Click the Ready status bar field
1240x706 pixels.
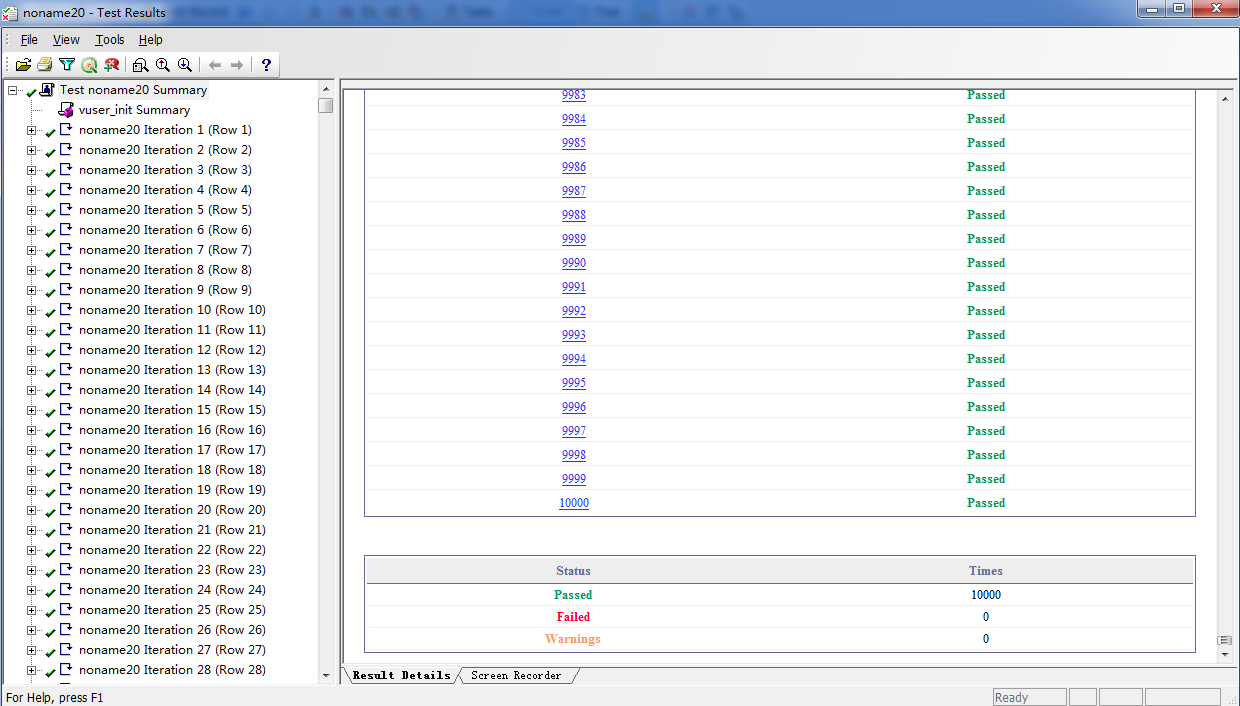point(1029,698)
